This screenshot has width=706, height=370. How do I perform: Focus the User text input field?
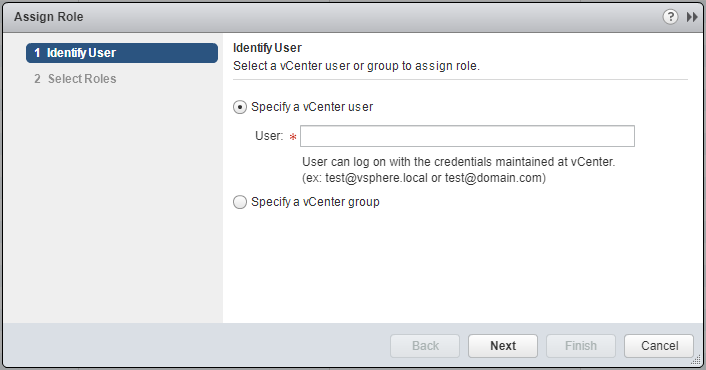[467, 136]
